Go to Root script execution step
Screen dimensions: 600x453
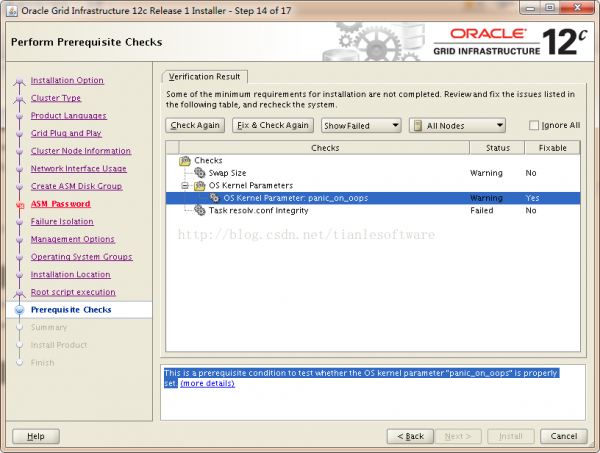pos(73,292)
